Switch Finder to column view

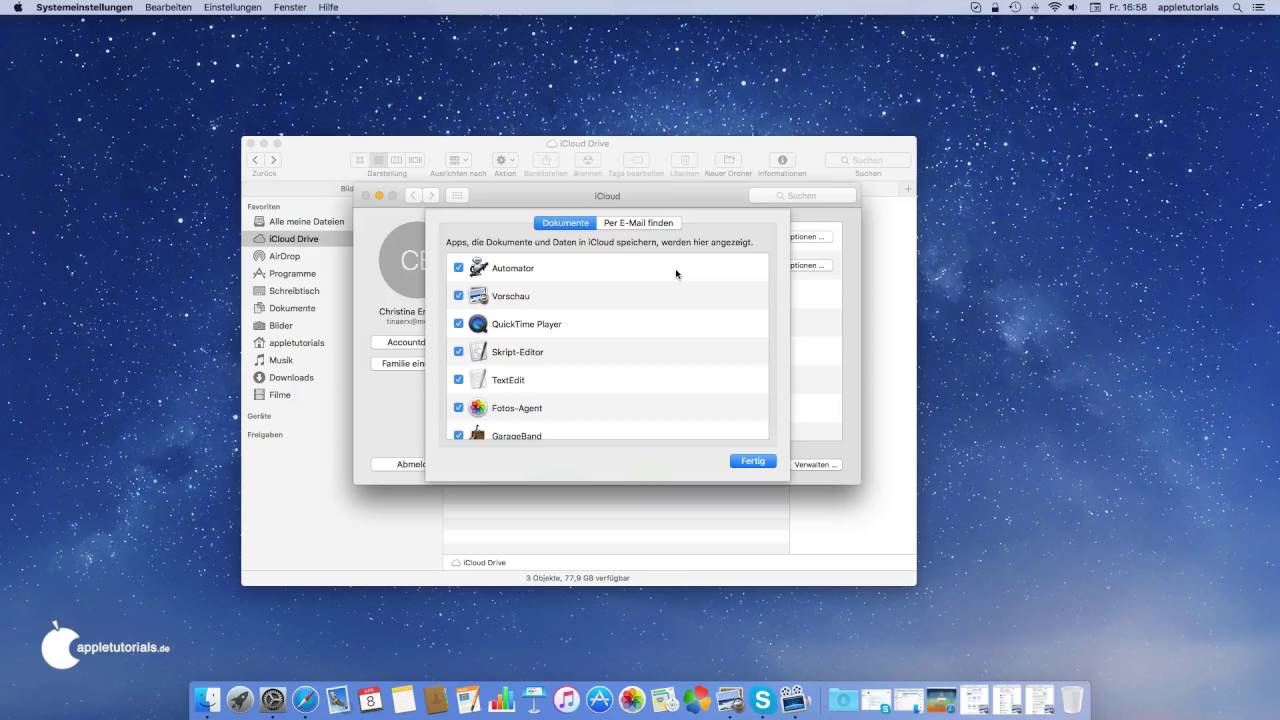click(397, 160)
